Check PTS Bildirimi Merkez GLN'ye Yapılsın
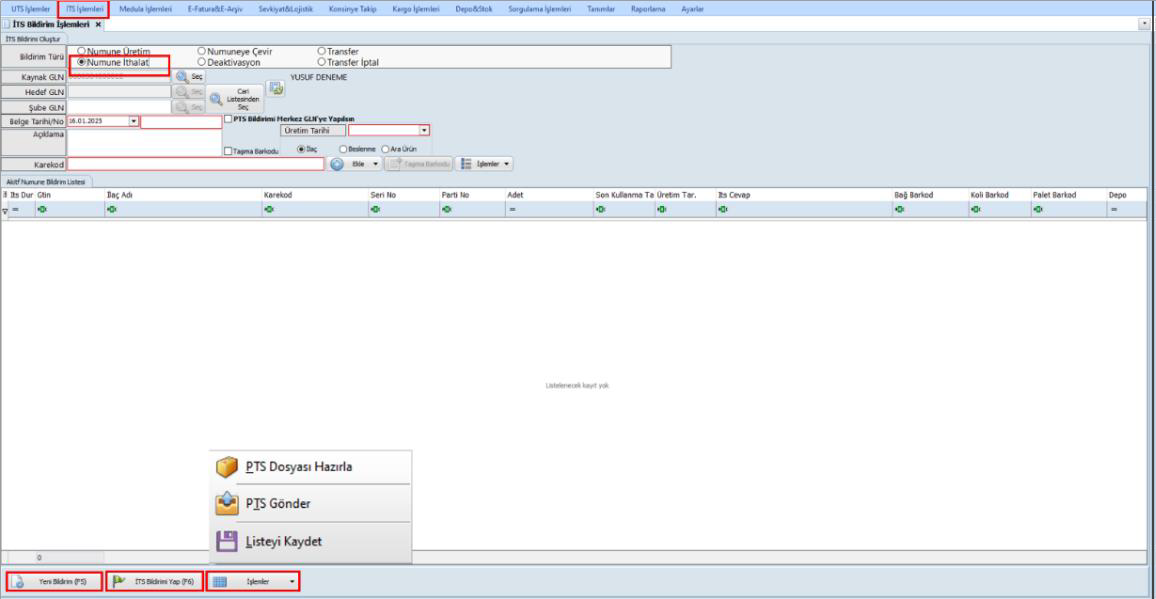This screenshot has width=1156, height=599. tap(229, 119)
